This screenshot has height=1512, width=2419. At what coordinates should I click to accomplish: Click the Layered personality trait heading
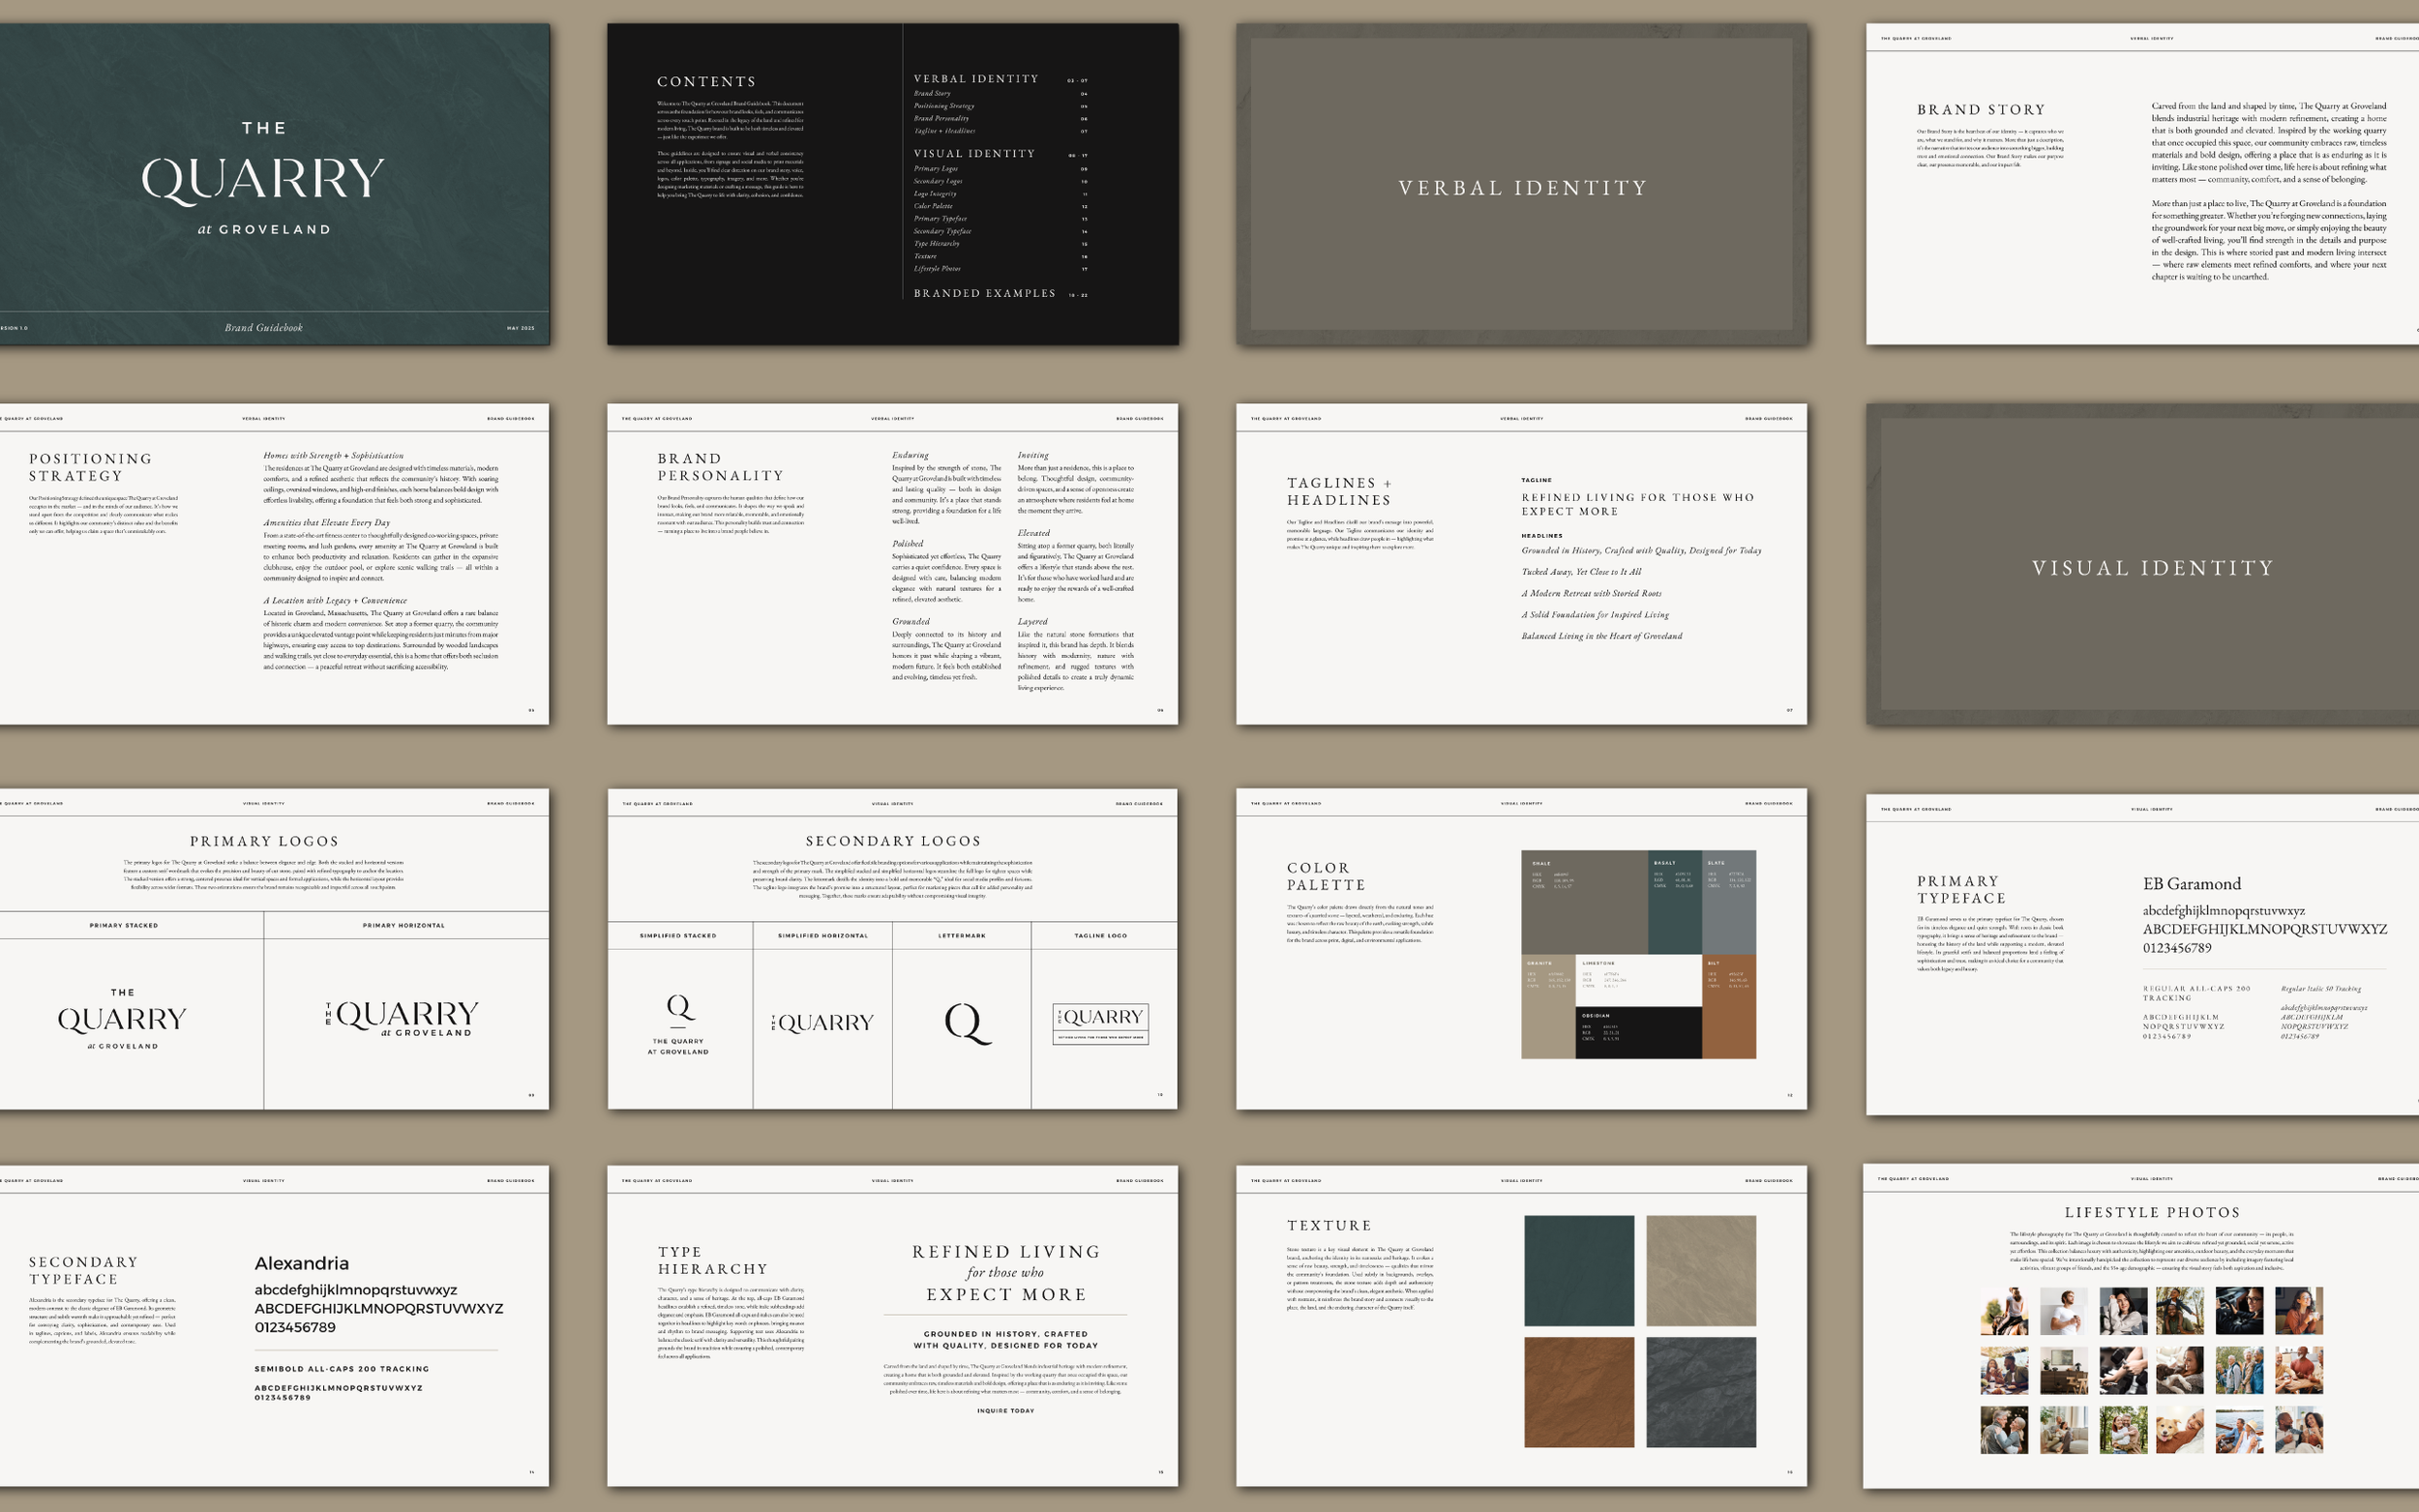(1033, 622)
